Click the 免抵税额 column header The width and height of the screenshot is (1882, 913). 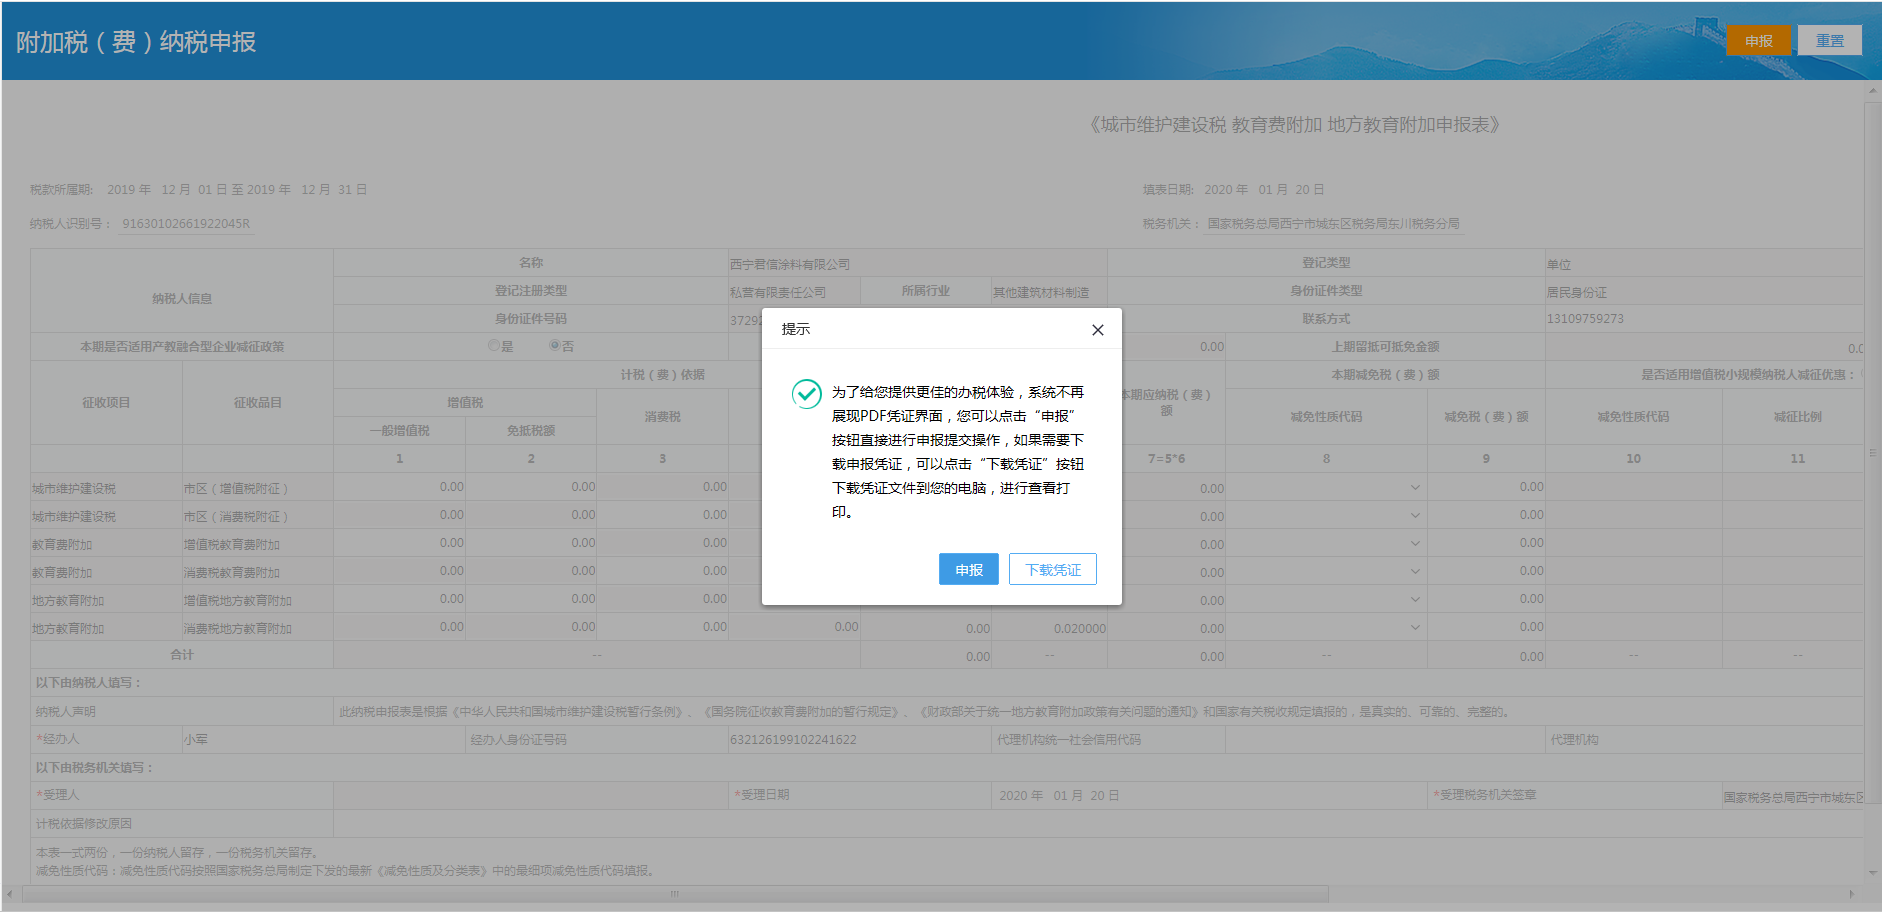click(x=531, y=430)
